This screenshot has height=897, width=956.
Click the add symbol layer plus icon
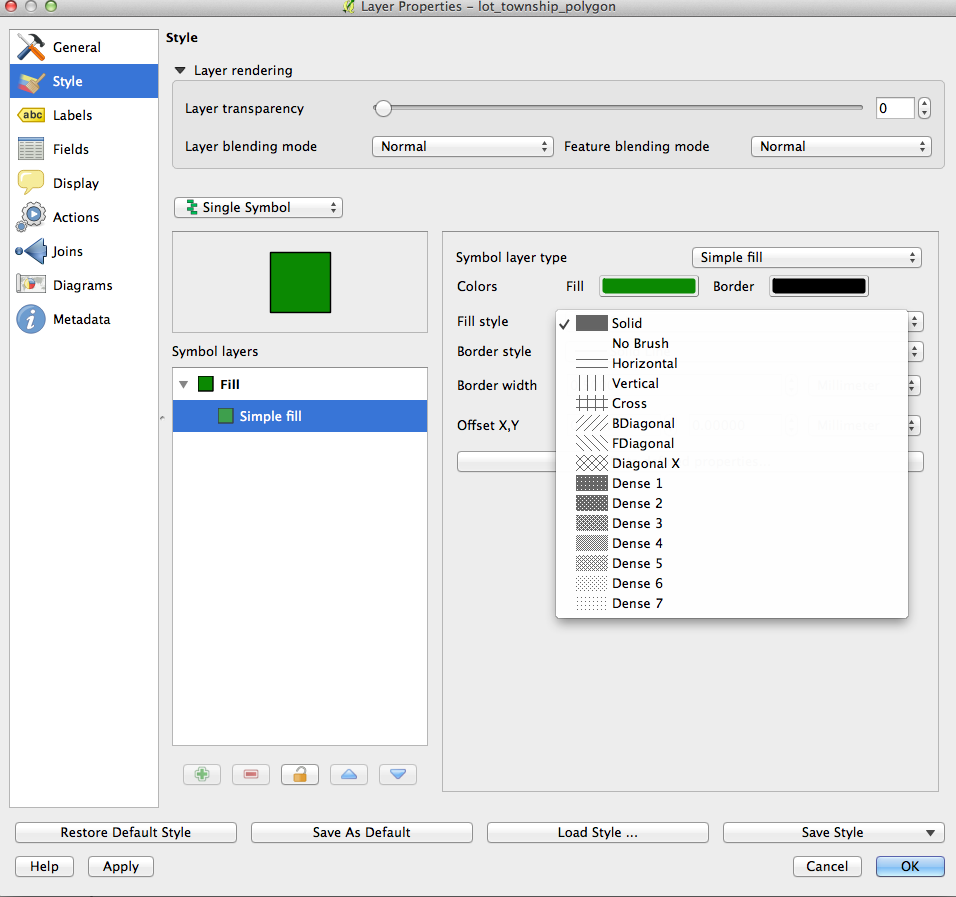(x=202, y=774)
